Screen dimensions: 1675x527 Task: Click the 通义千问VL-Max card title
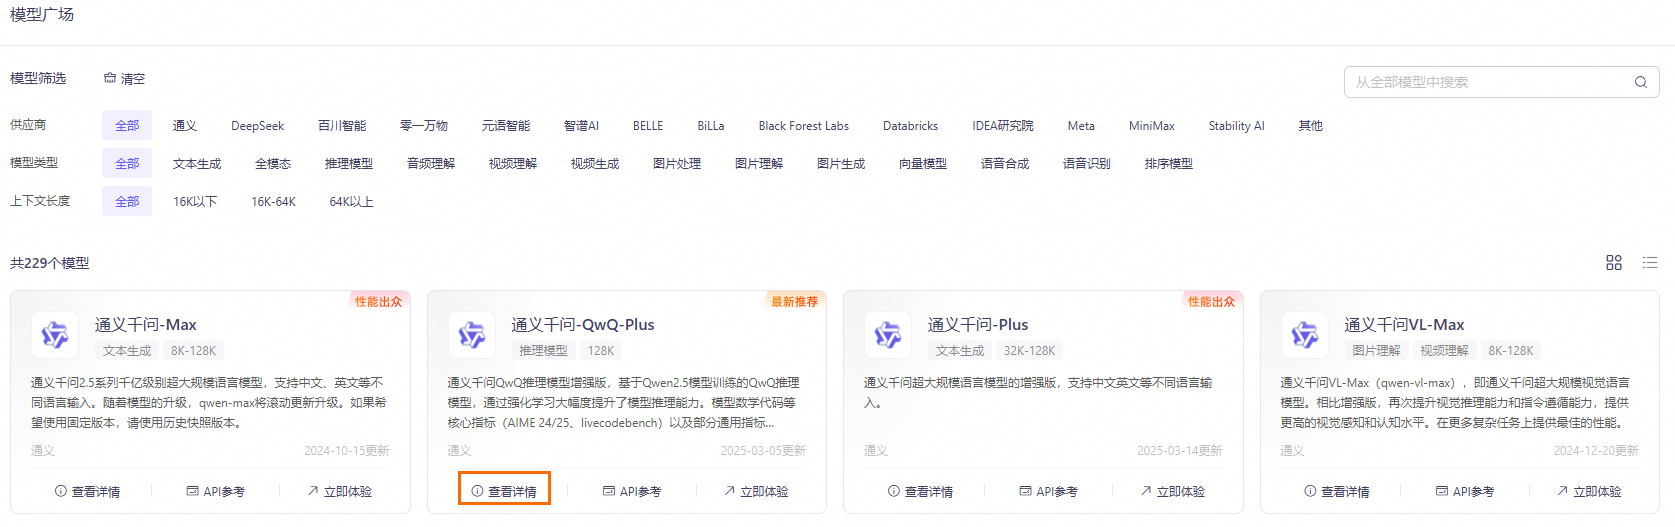click(1404, 325)
